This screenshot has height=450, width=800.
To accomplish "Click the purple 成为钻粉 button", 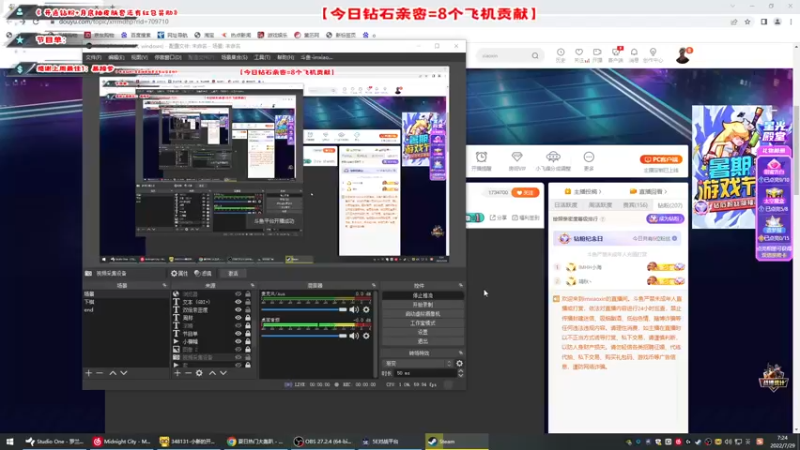I will (665, 219).
